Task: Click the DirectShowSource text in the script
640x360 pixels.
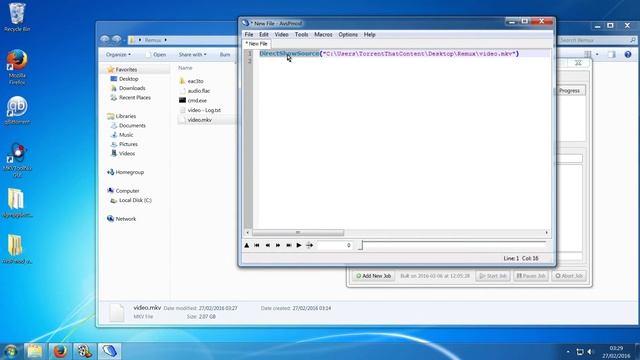Action: click(x=289, y=53)
